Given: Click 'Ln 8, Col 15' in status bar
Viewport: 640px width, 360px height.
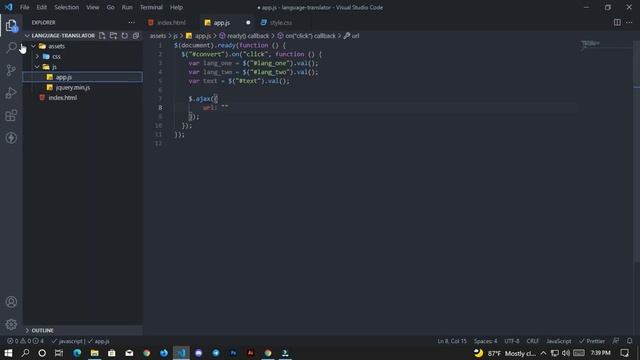Looking at the screenshot, I should (452, 341).
